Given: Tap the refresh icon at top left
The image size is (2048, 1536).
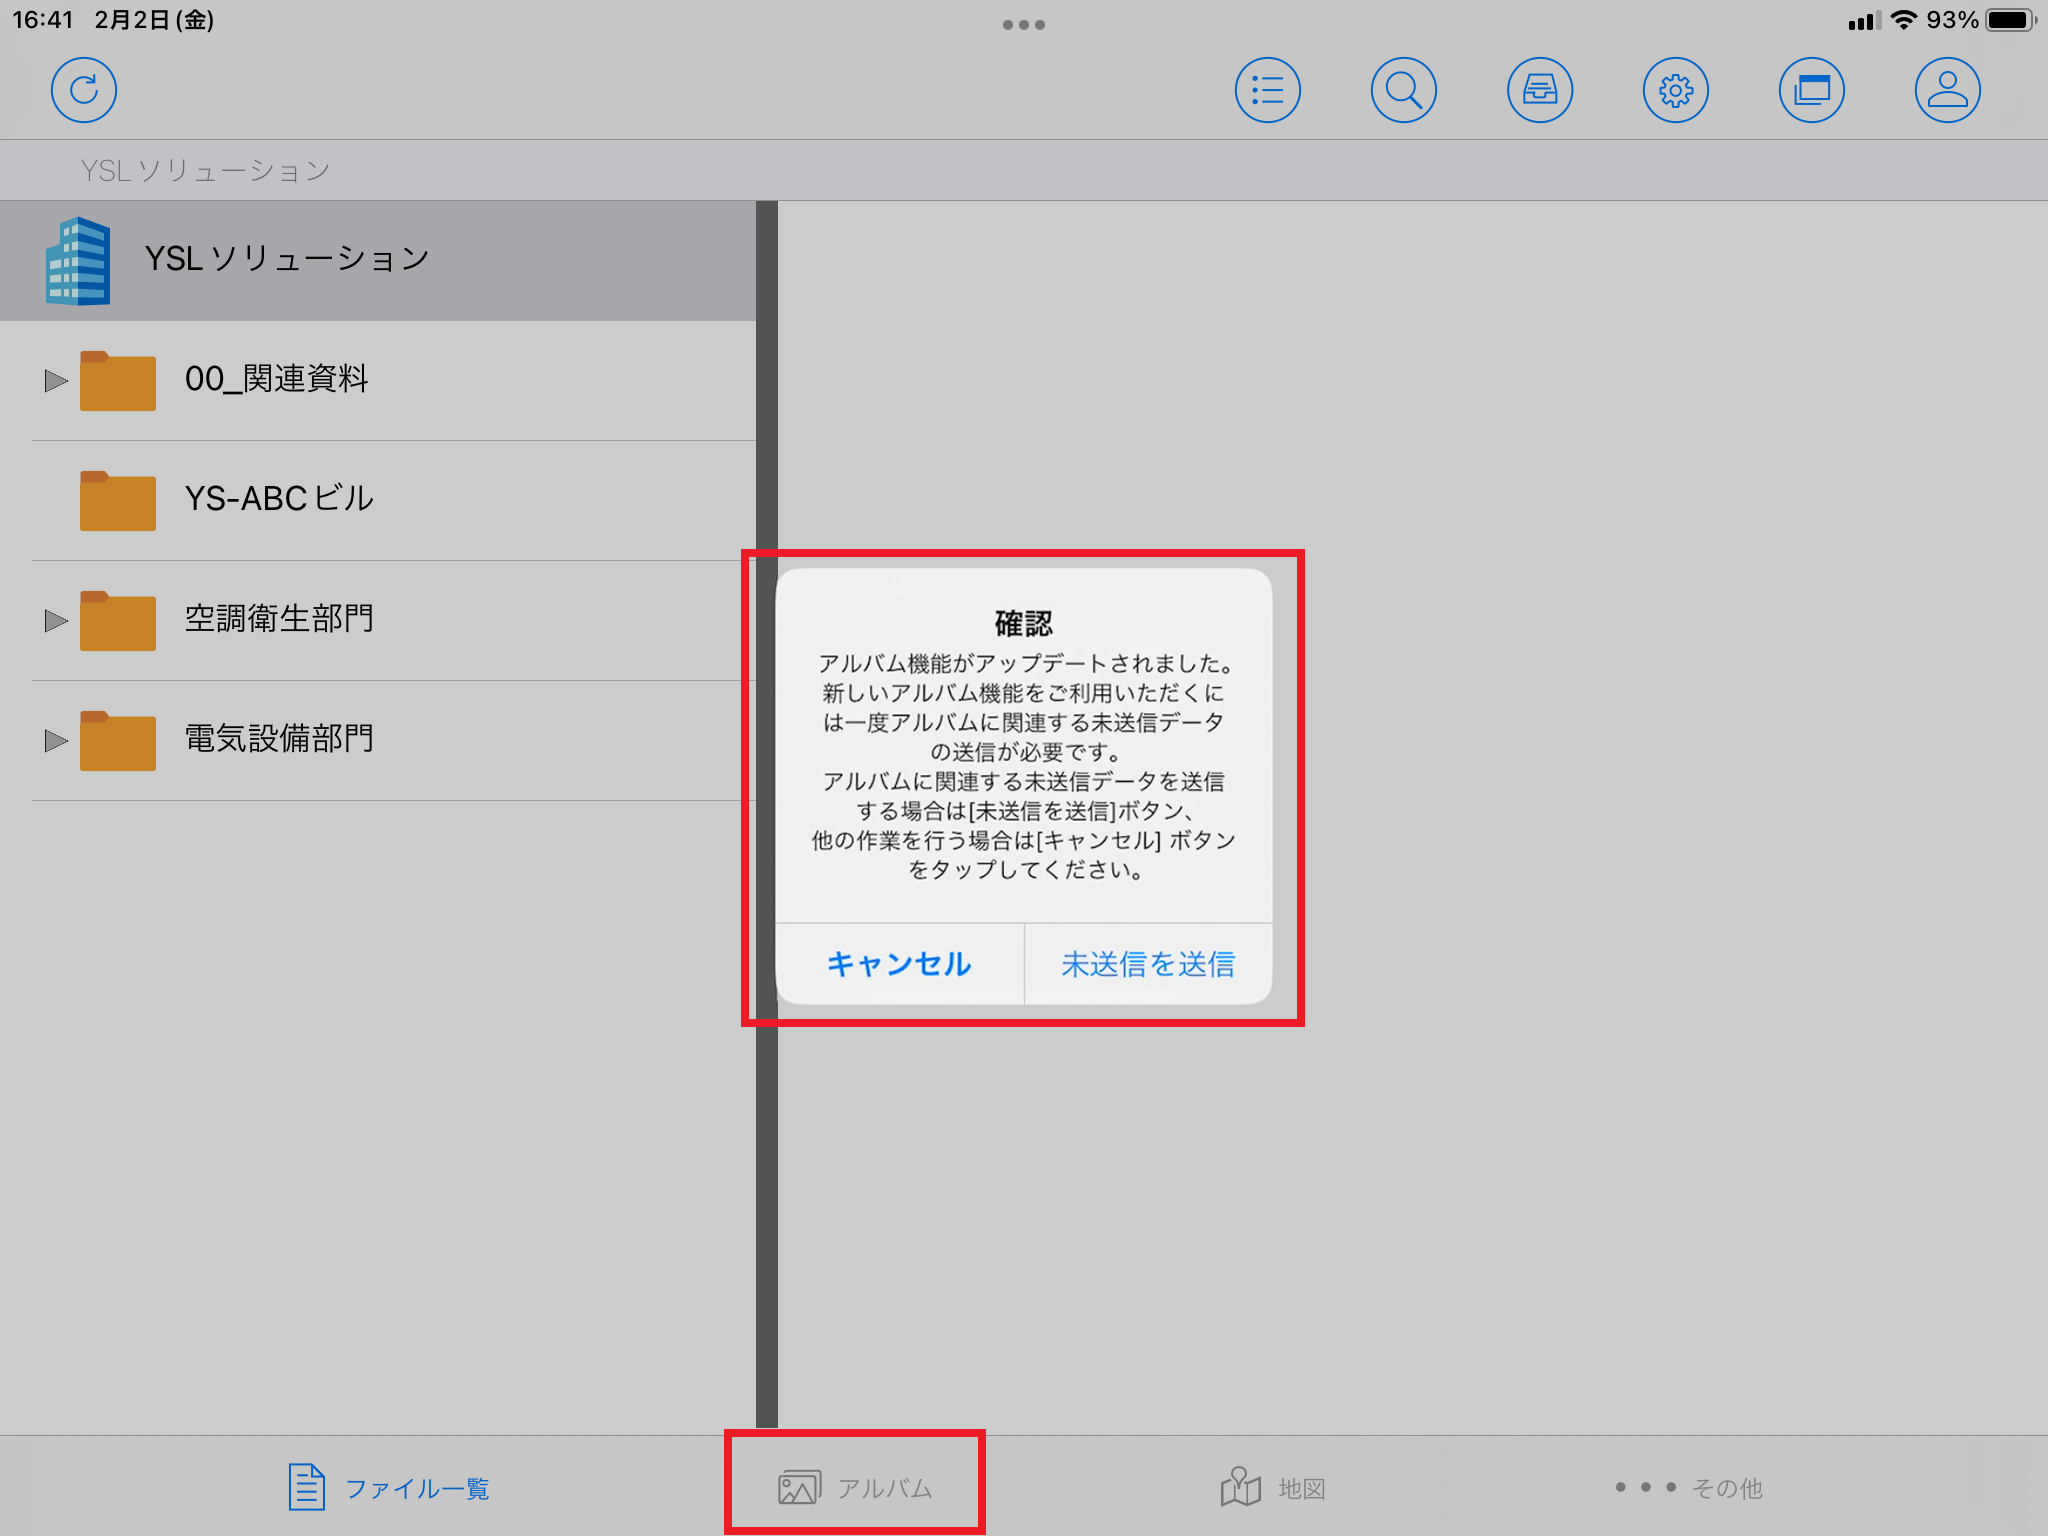Looking at the screenshot, I should pos(84,90).
